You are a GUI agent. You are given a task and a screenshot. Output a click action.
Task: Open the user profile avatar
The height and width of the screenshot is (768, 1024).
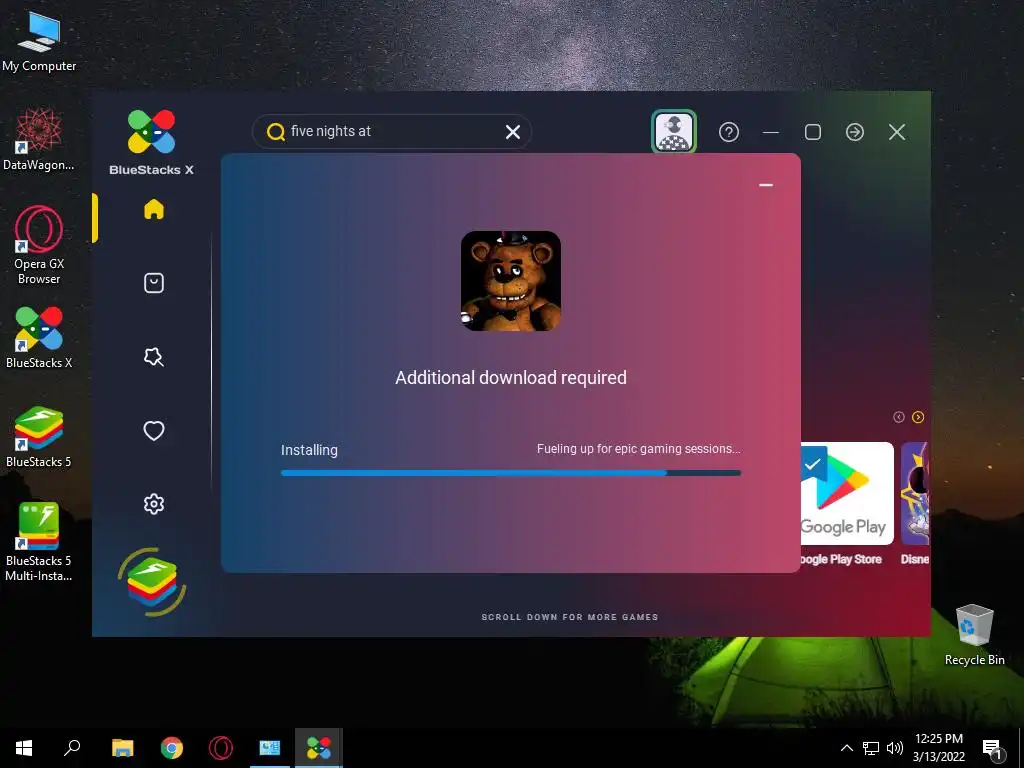674,131
